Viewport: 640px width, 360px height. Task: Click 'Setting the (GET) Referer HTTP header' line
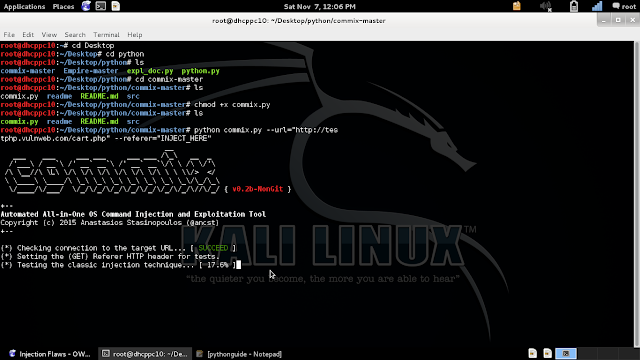pyautogui.click(x=110, y=257)
